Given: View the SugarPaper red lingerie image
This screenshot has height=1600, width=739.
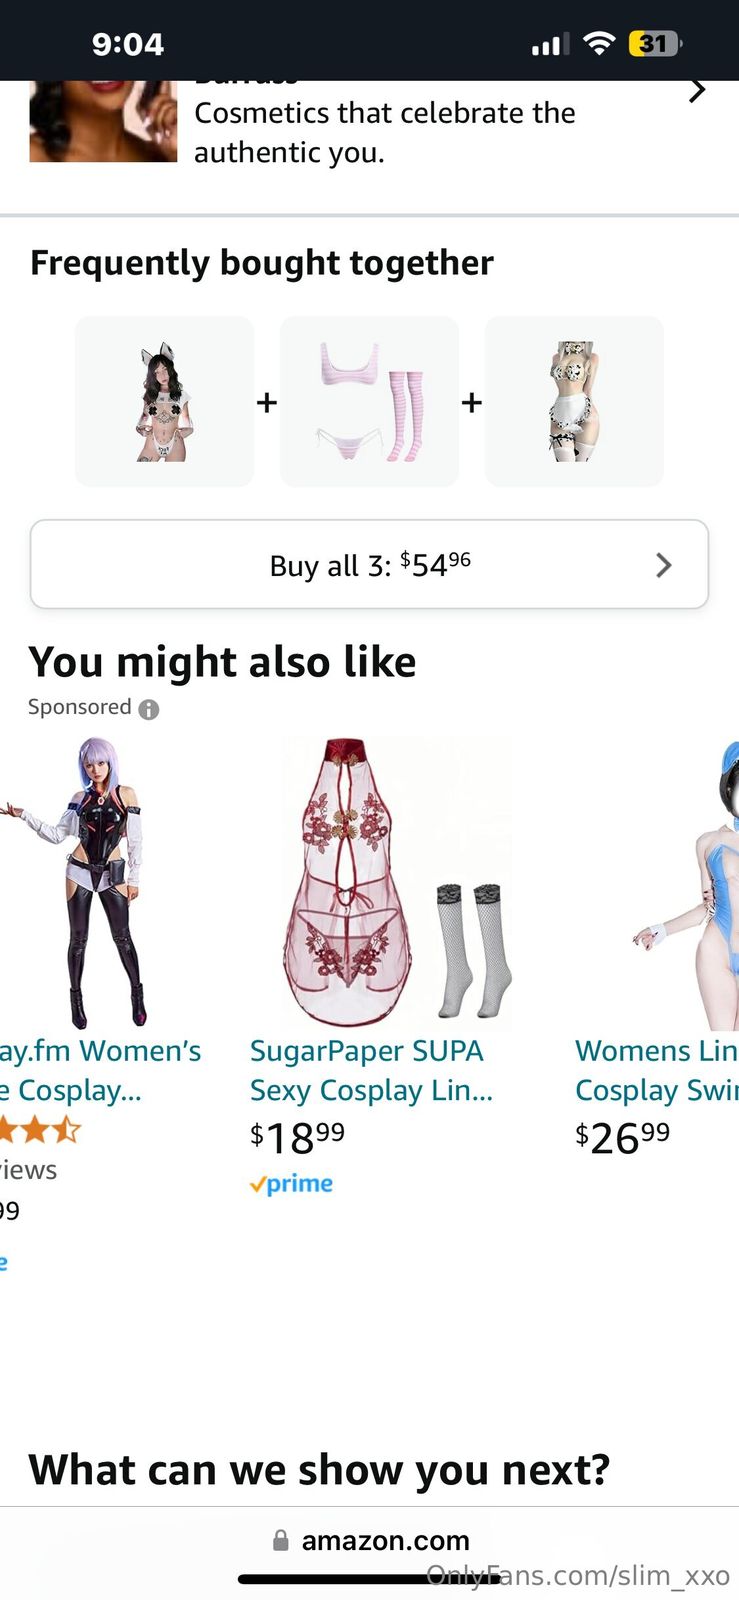Looking at the screenshot, I should pyautogui.click(x=397, y=883).
